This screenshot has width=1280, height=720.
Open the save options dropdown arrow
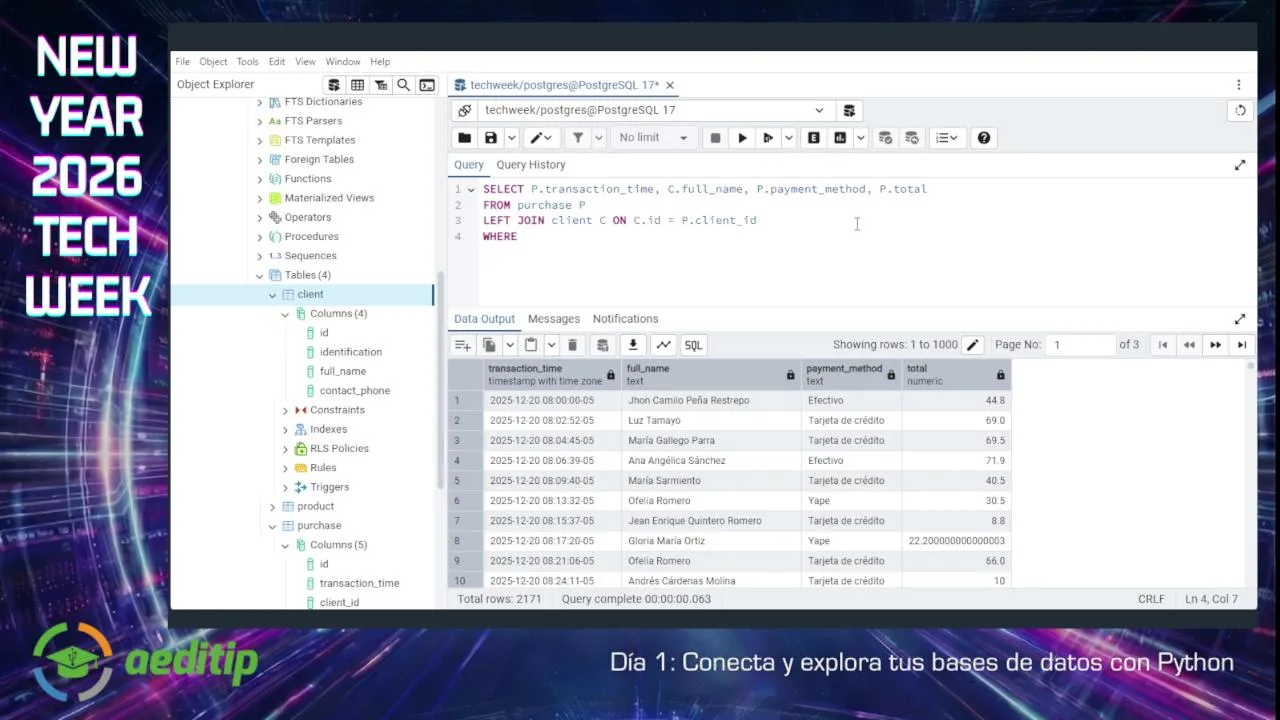coord(511,138)
